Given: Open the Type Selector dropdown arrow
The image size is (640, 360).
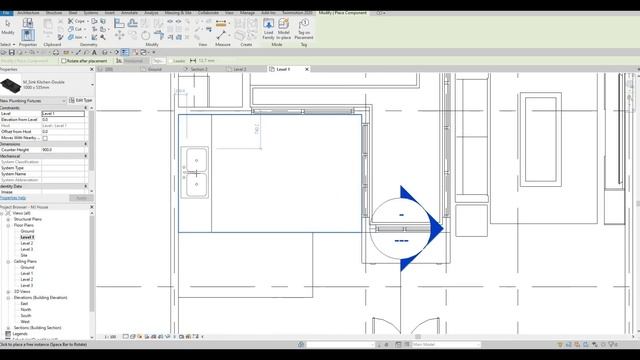Looking at the screenshot, I should pyautogui.click(x=92, y=85).
